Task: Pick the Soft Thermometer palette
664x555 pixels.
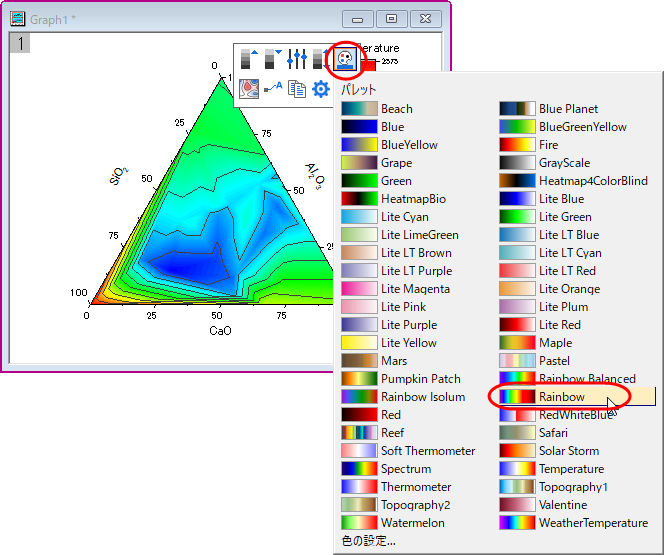Action: (x=408, y=450)
